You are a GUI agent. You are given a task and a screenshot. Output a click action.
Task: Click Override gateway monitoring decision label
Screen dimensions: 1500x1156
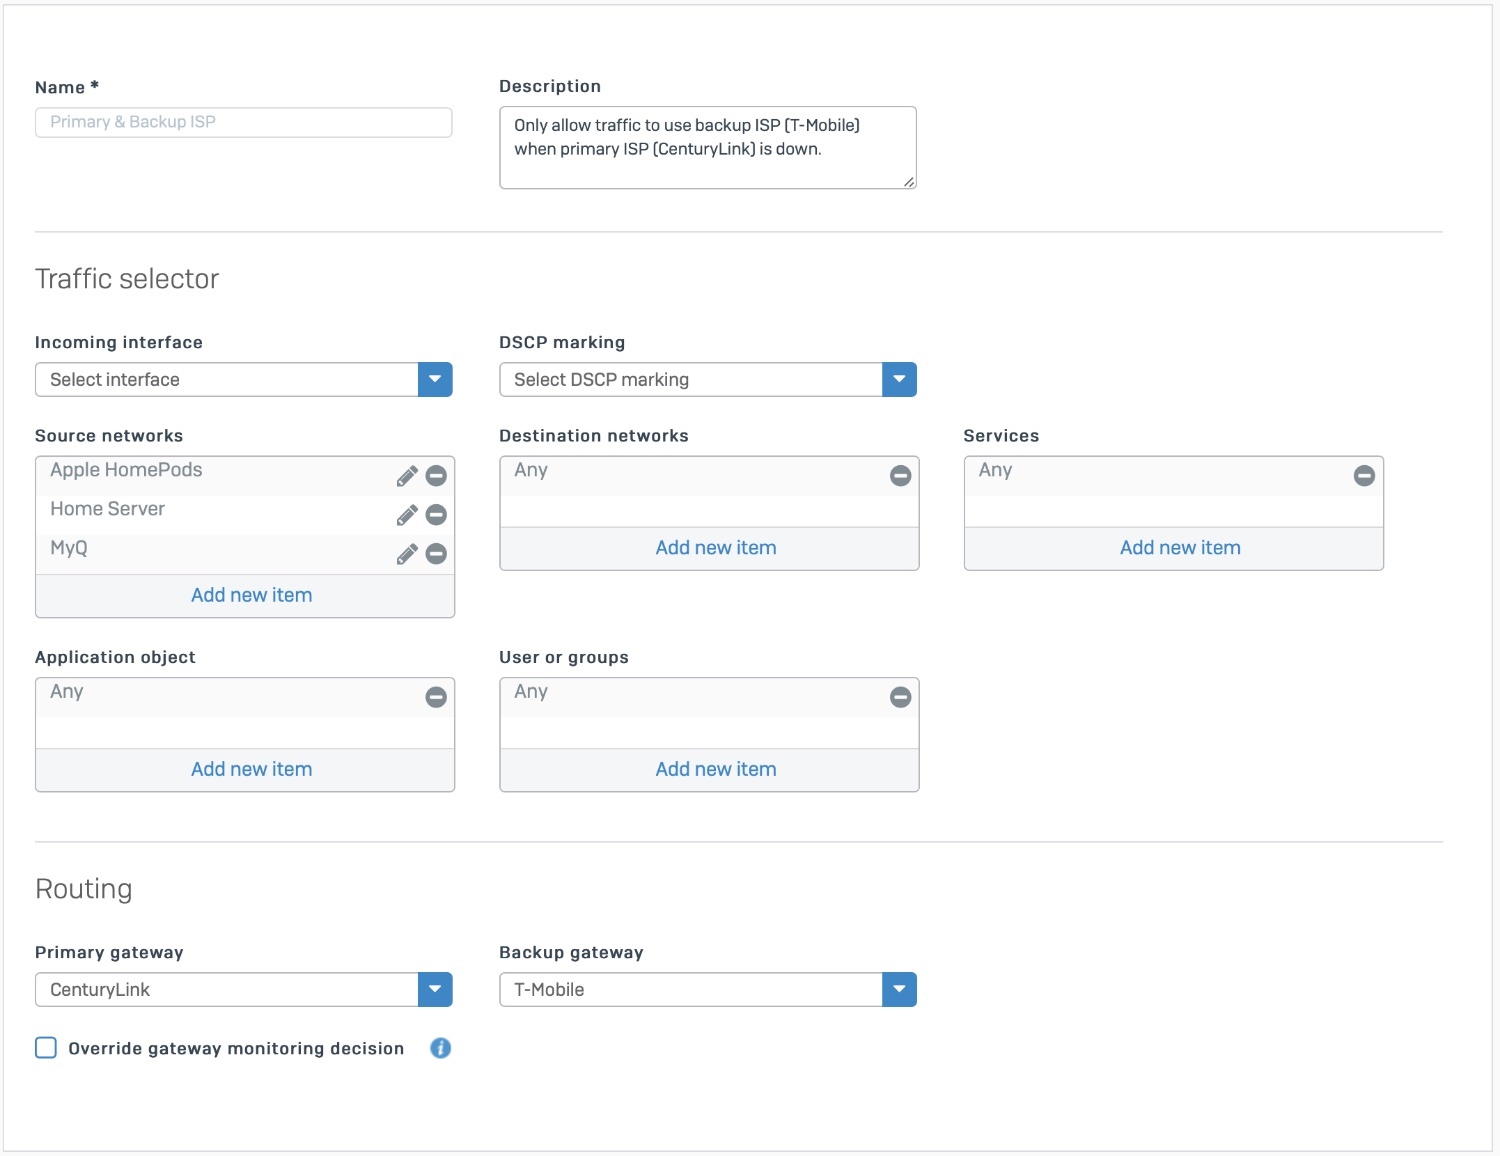click(236, 1048)
